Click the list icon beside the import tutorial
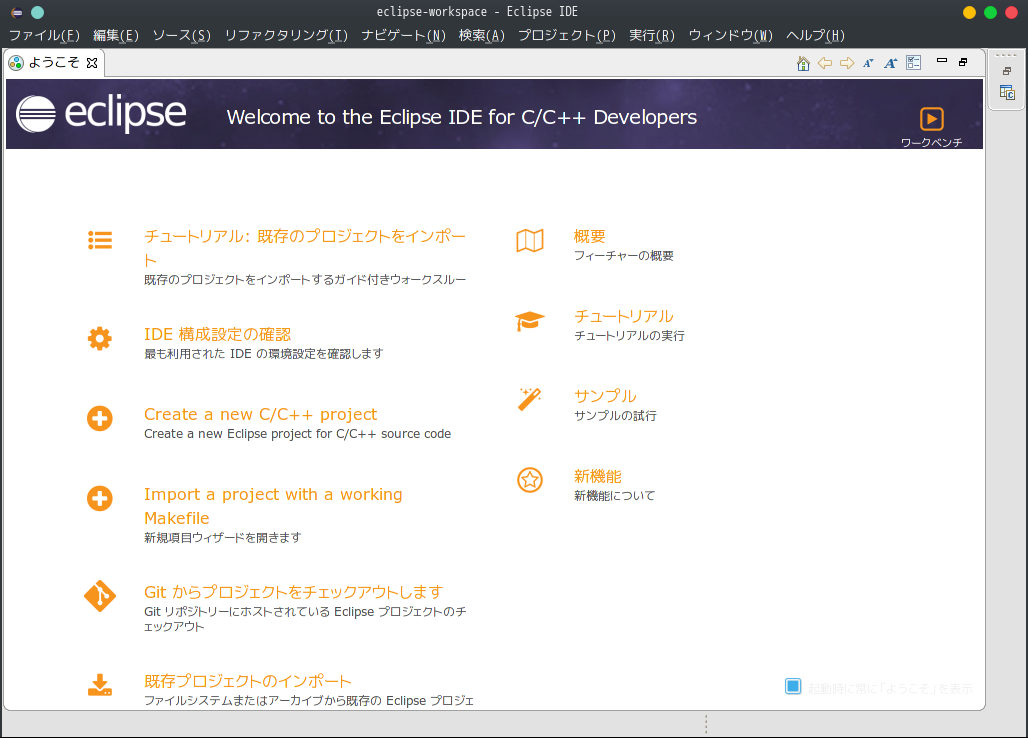 coord(100,240)
